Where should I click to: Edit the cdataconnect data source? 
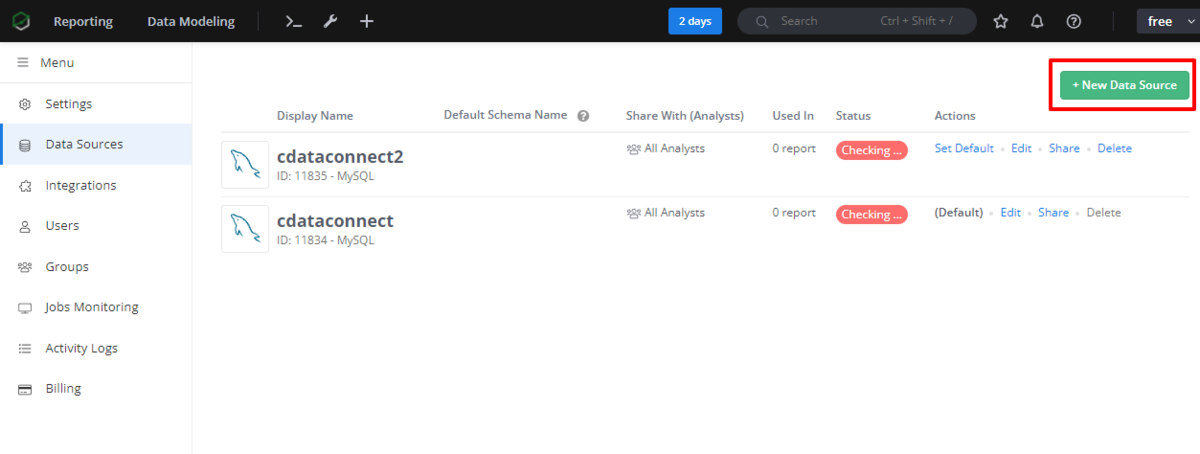(x=1011, y=212)
